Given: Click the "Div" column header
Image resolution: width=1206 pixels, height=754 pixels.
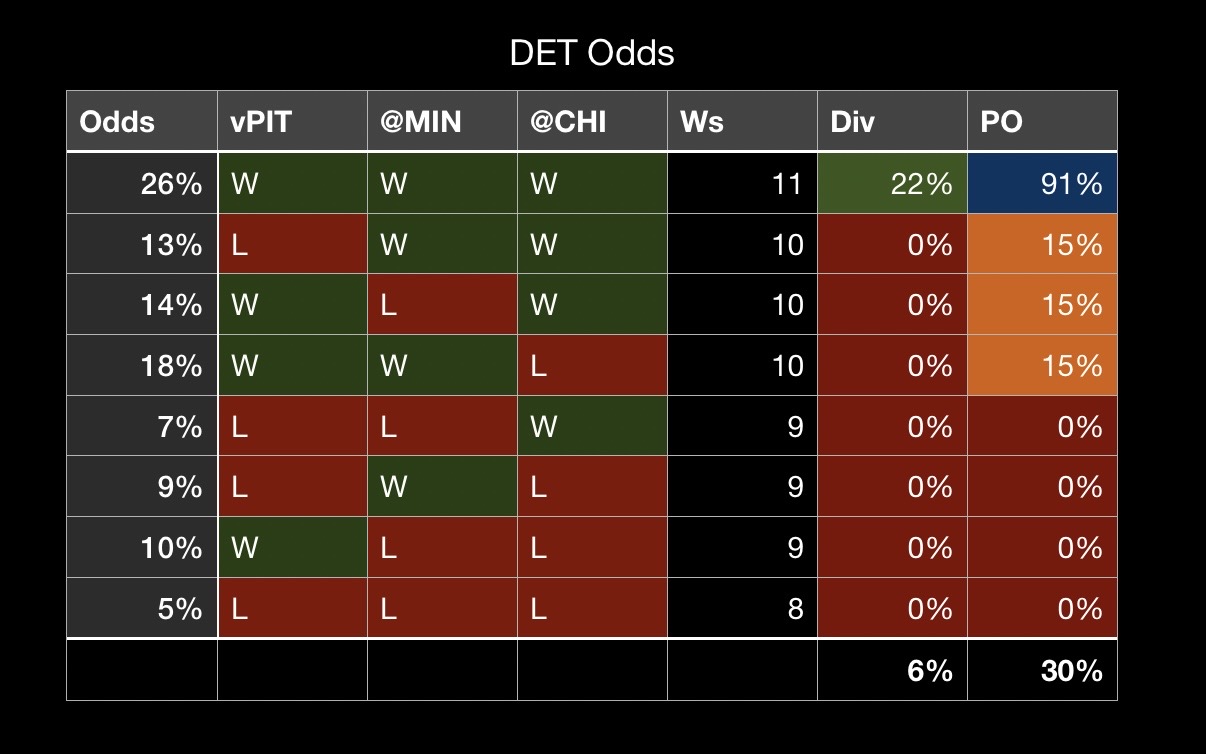Looking at the screenshot, I should point(892,122).
